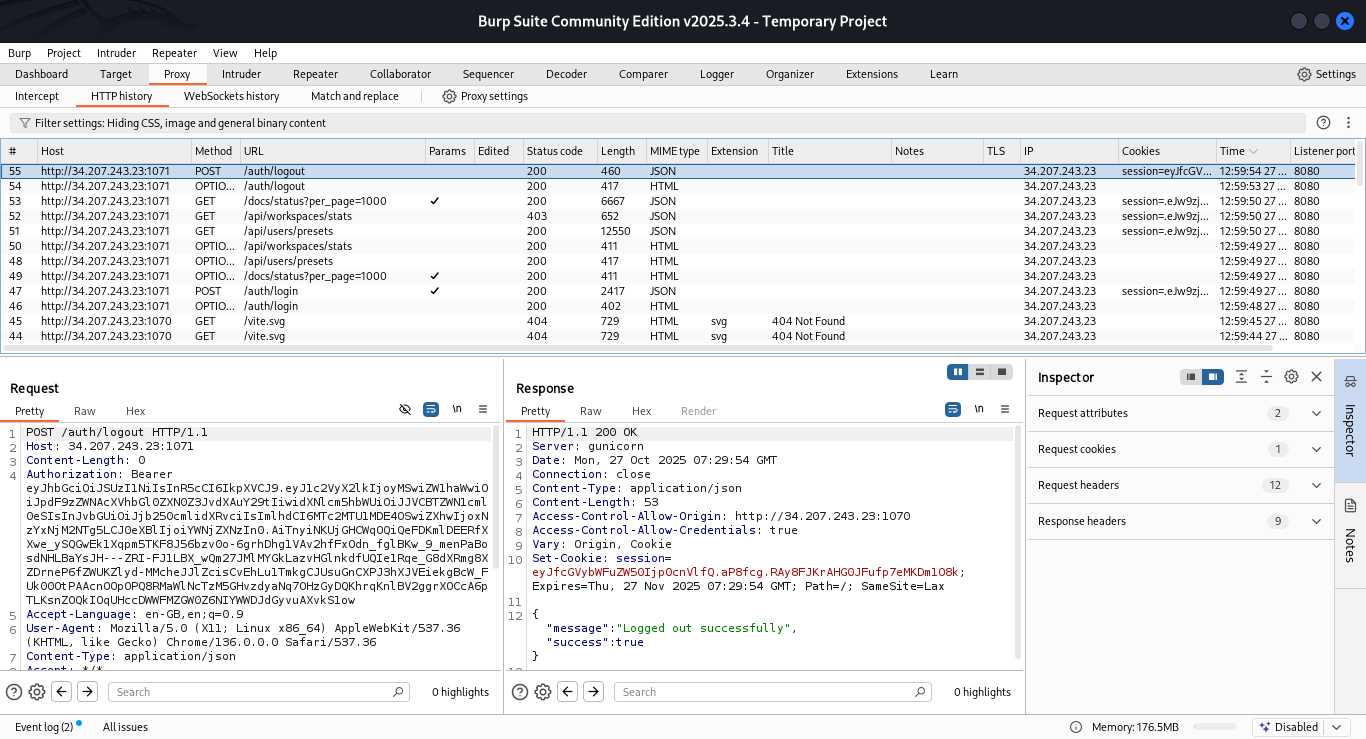The width and height of the screenshot is (1366, 739).
Task: Hide non-printable characters in the Request pane
Action: [x=405, y=410]
